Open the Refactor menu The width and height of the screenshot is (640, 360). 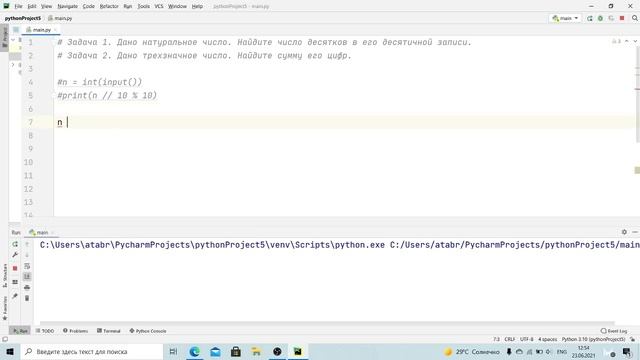(x=109, y=7)
